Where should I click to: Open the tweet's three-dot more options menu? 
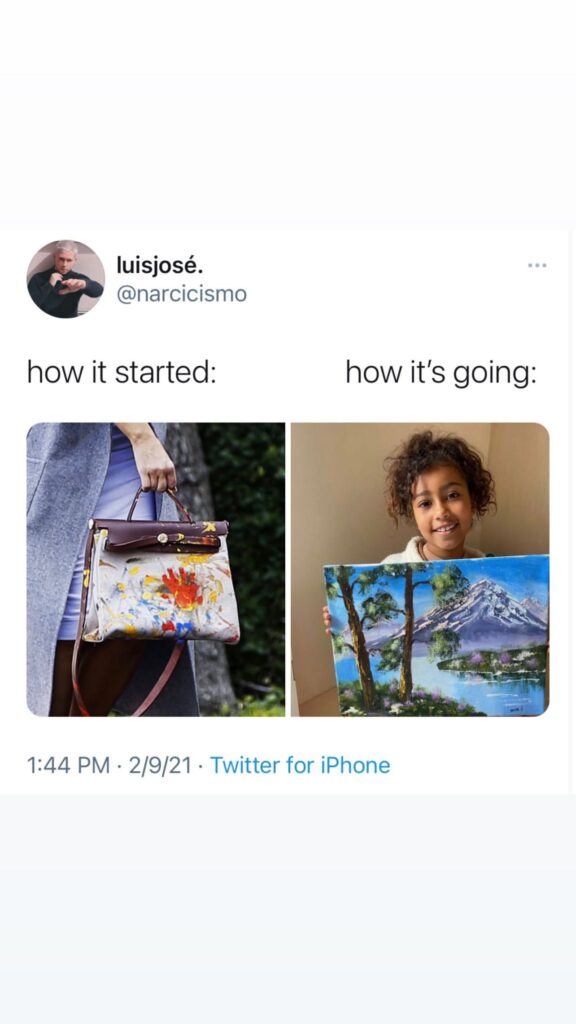[537, 265]
